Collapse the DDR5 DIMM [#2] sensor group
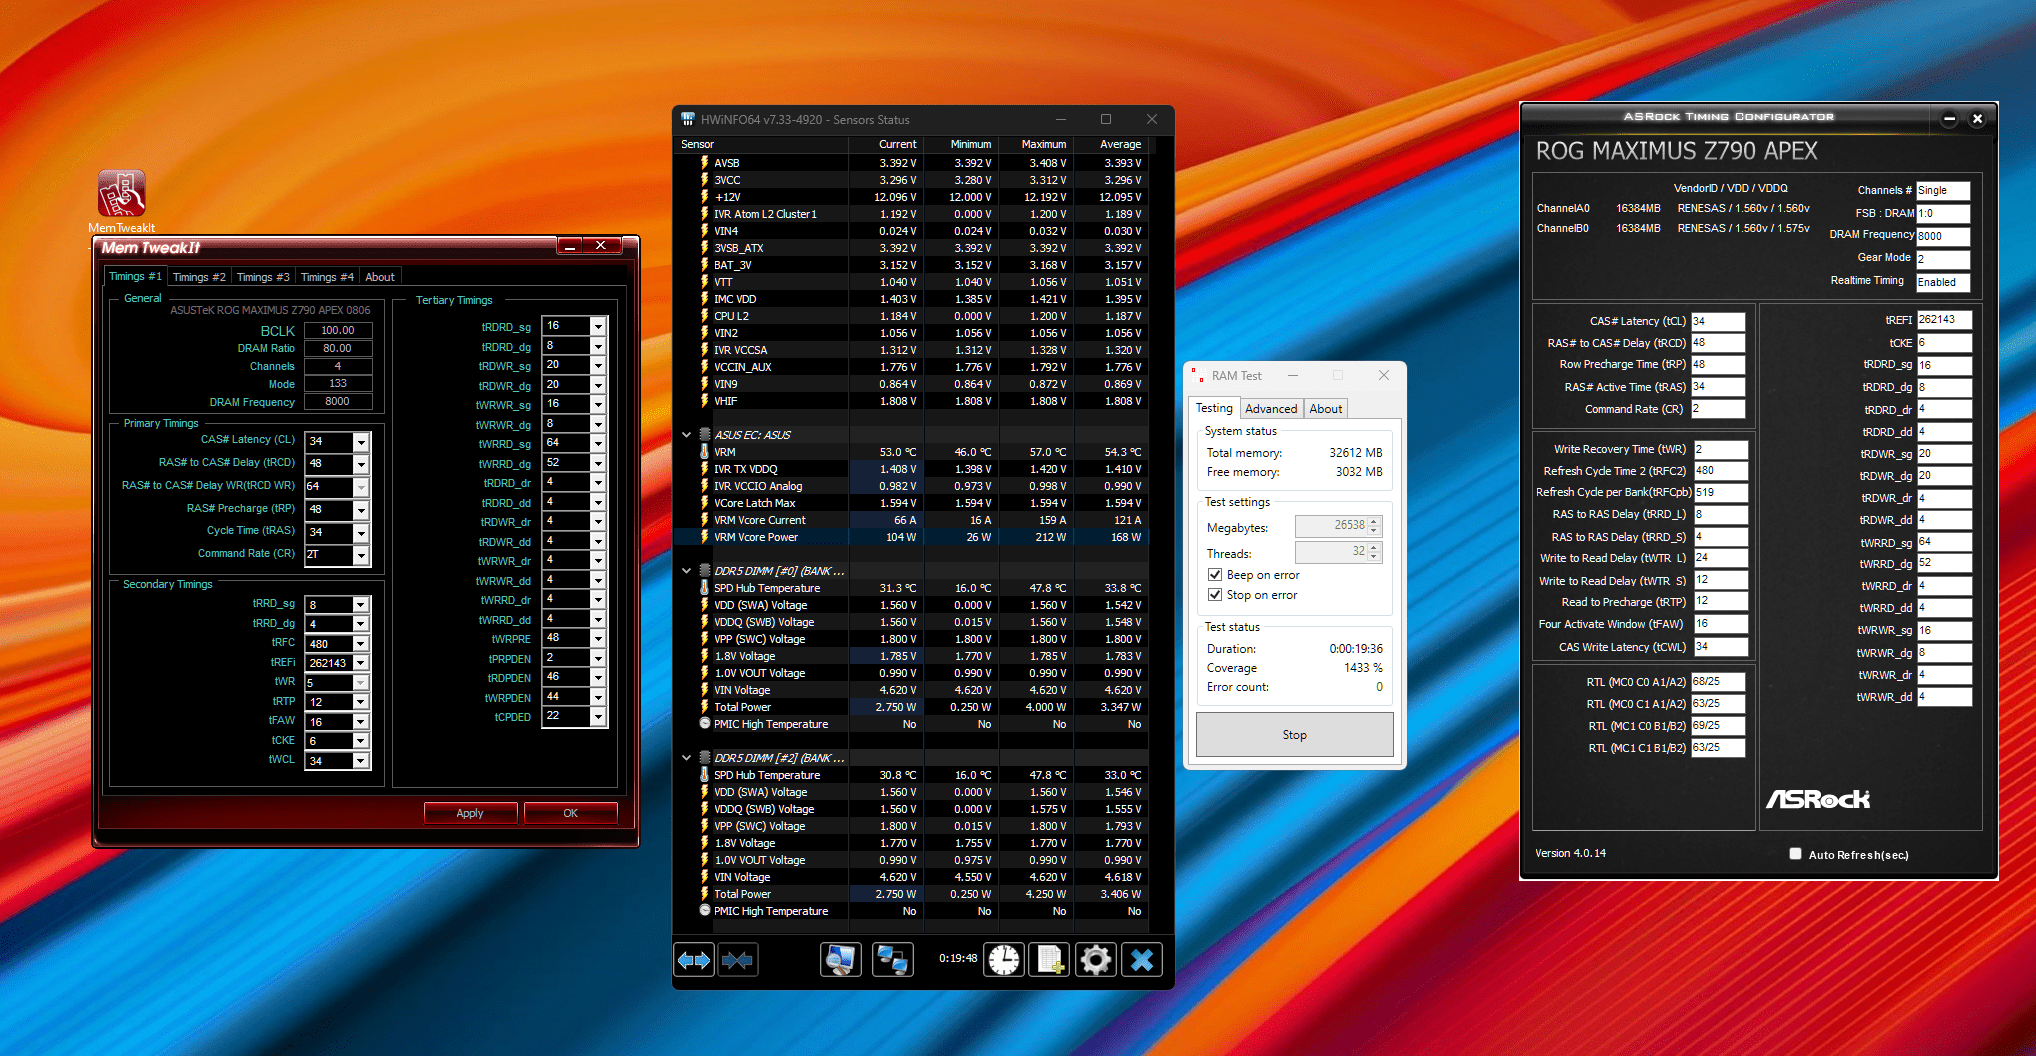Image resolution: width=2036 pixels, height=1056 pixels. point(686,758)
